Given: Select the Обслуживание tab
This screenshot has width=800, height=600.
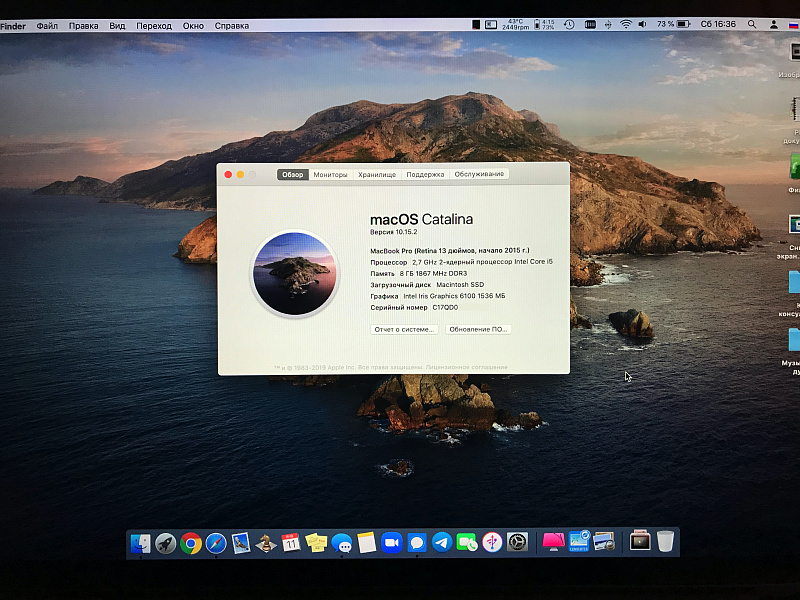Looking at the screenshot, I should click(x=479, y=174).
